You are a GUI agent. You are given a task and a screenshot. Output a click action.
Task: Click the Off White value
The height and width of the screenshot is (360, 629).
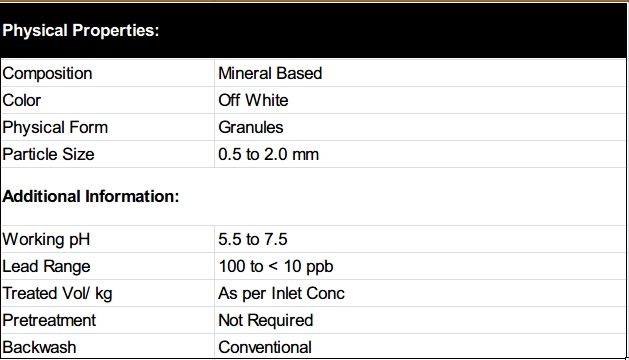point(253,100)
